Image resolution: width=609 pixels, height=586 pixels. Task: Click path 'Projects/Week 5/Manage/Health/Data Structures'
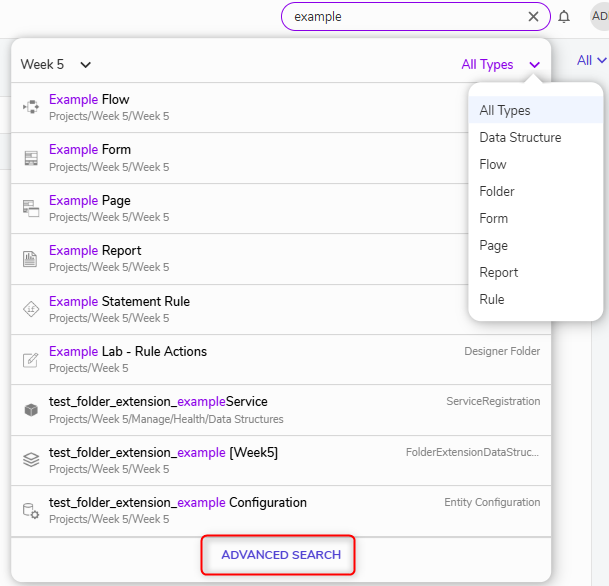[166, 419]
